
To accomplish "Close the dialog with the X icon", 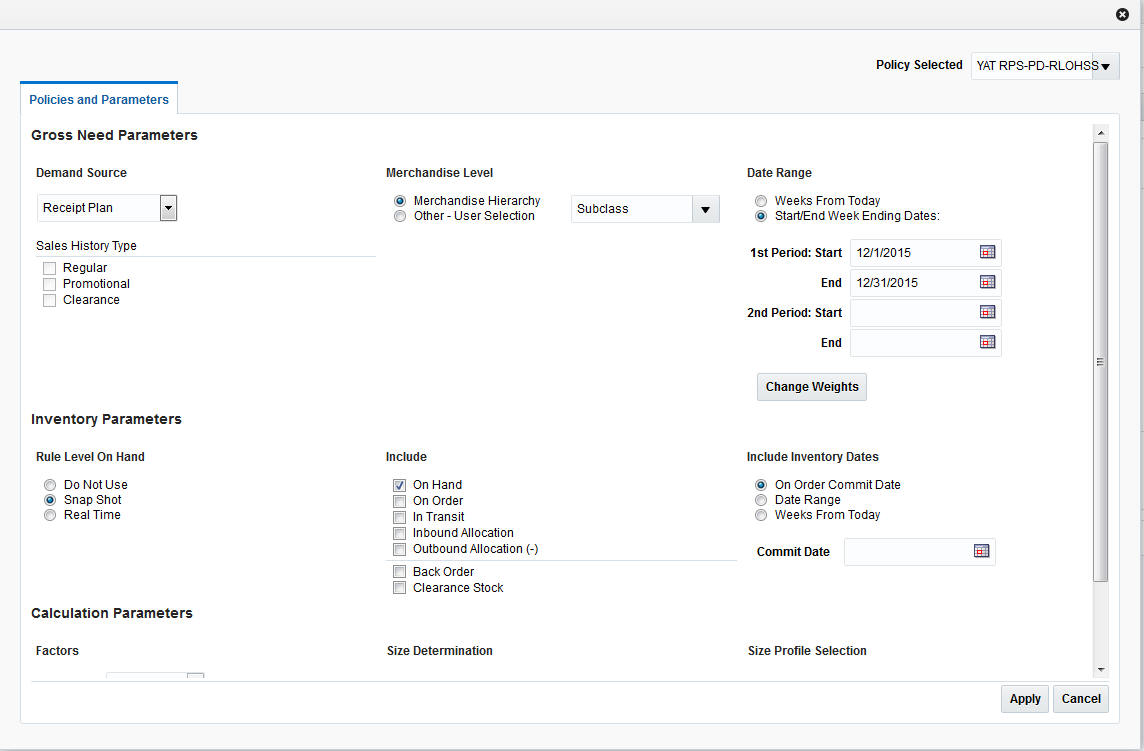I will tap(1122, 14).
